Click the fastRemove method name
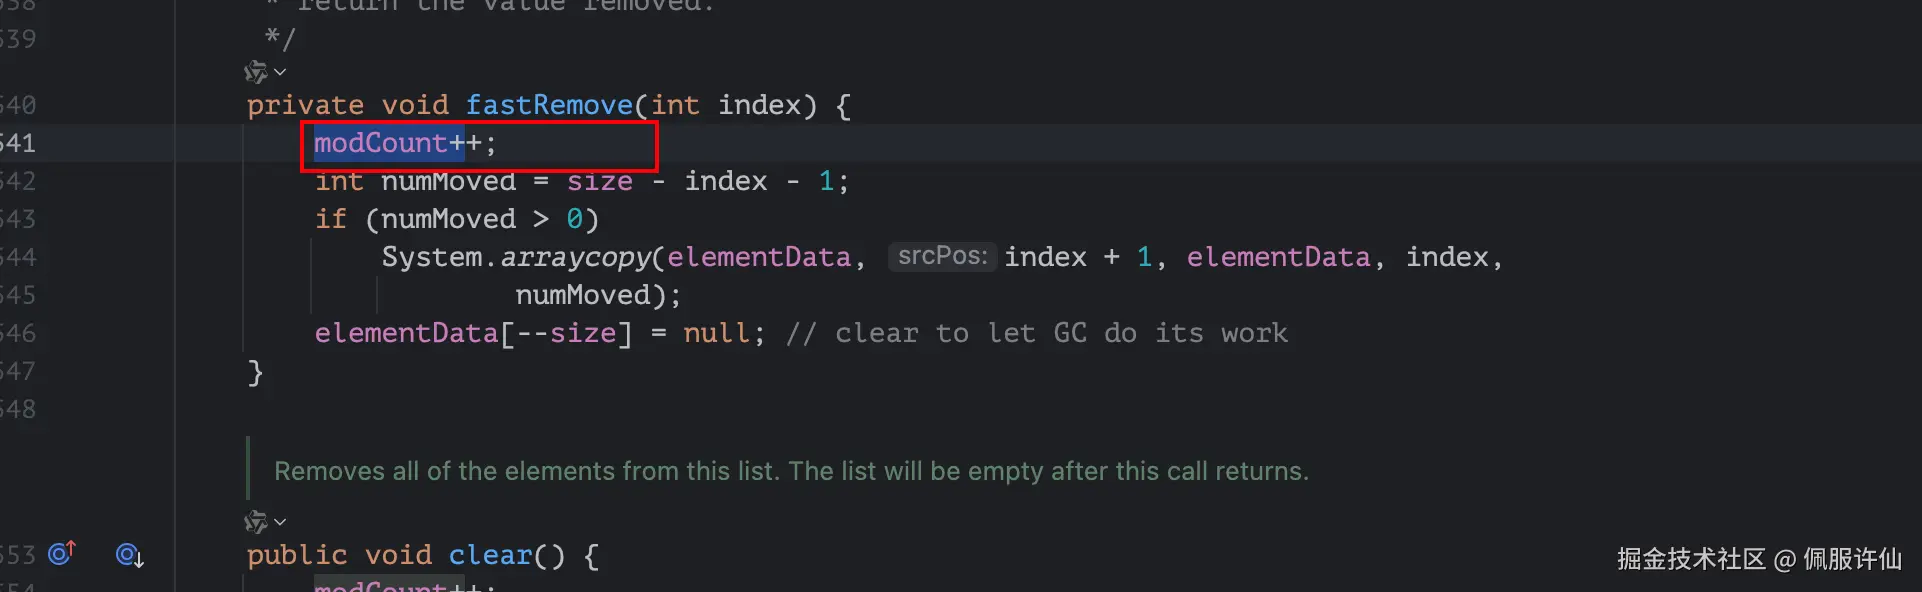 (x=549, y=105)
